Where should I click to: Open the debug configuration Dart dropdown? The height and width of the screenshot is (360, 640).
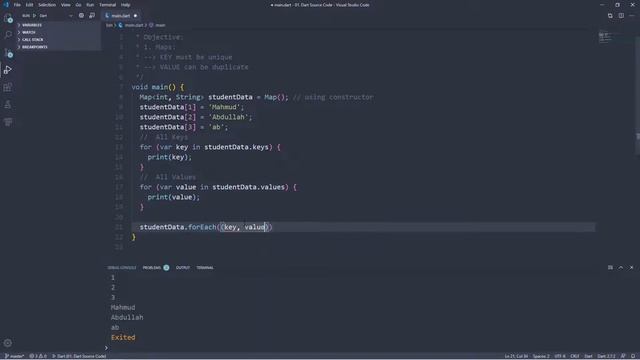[56, 16]
